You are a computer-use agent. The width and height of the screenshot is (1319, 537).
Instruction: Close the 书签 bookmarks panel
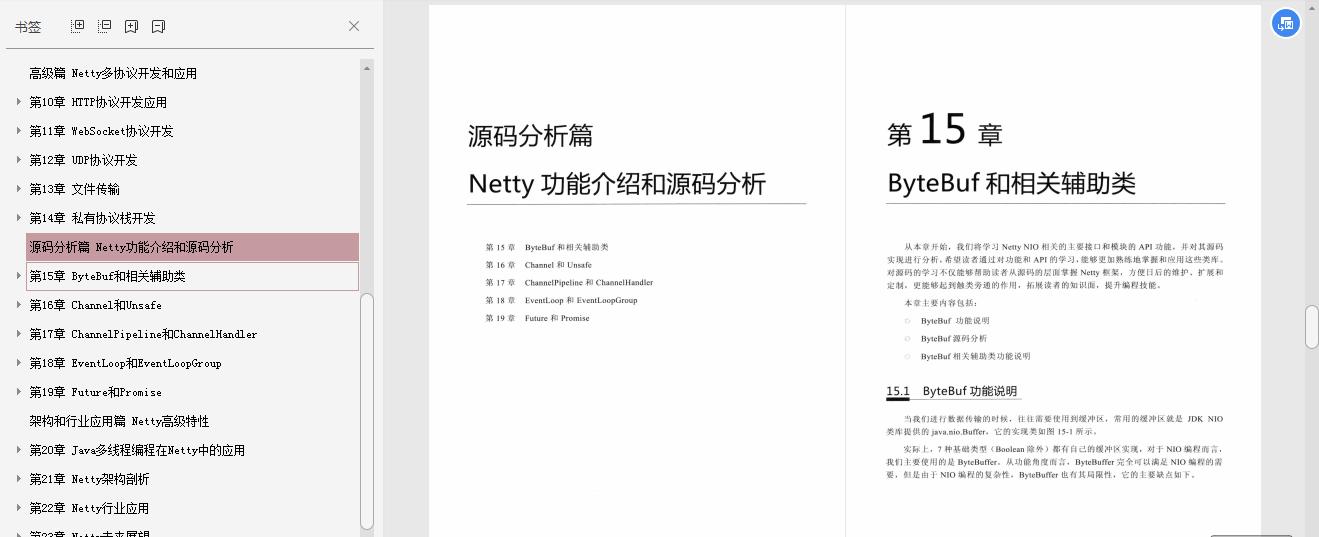click(354, 26)
